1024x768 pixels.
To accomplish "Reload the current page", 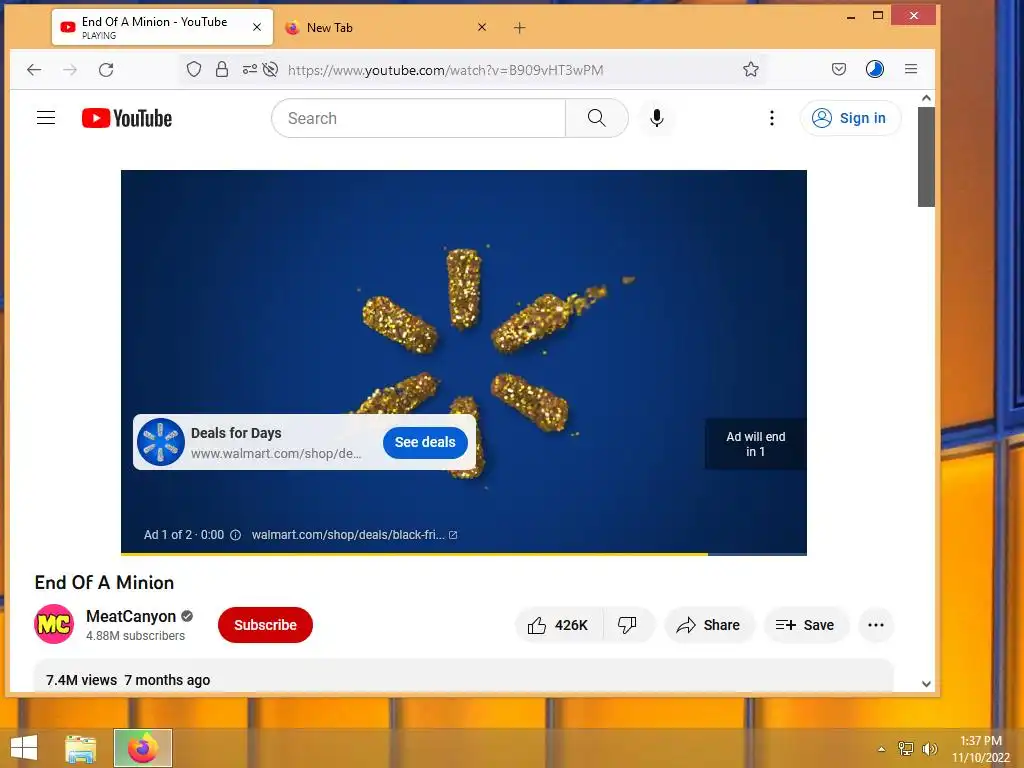I will click(x=106, y=70).
